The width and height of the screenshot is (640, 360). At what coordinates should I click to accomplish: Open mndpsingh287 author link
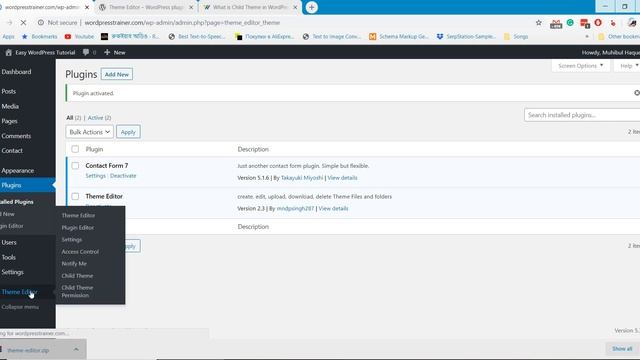click(295, 209)
